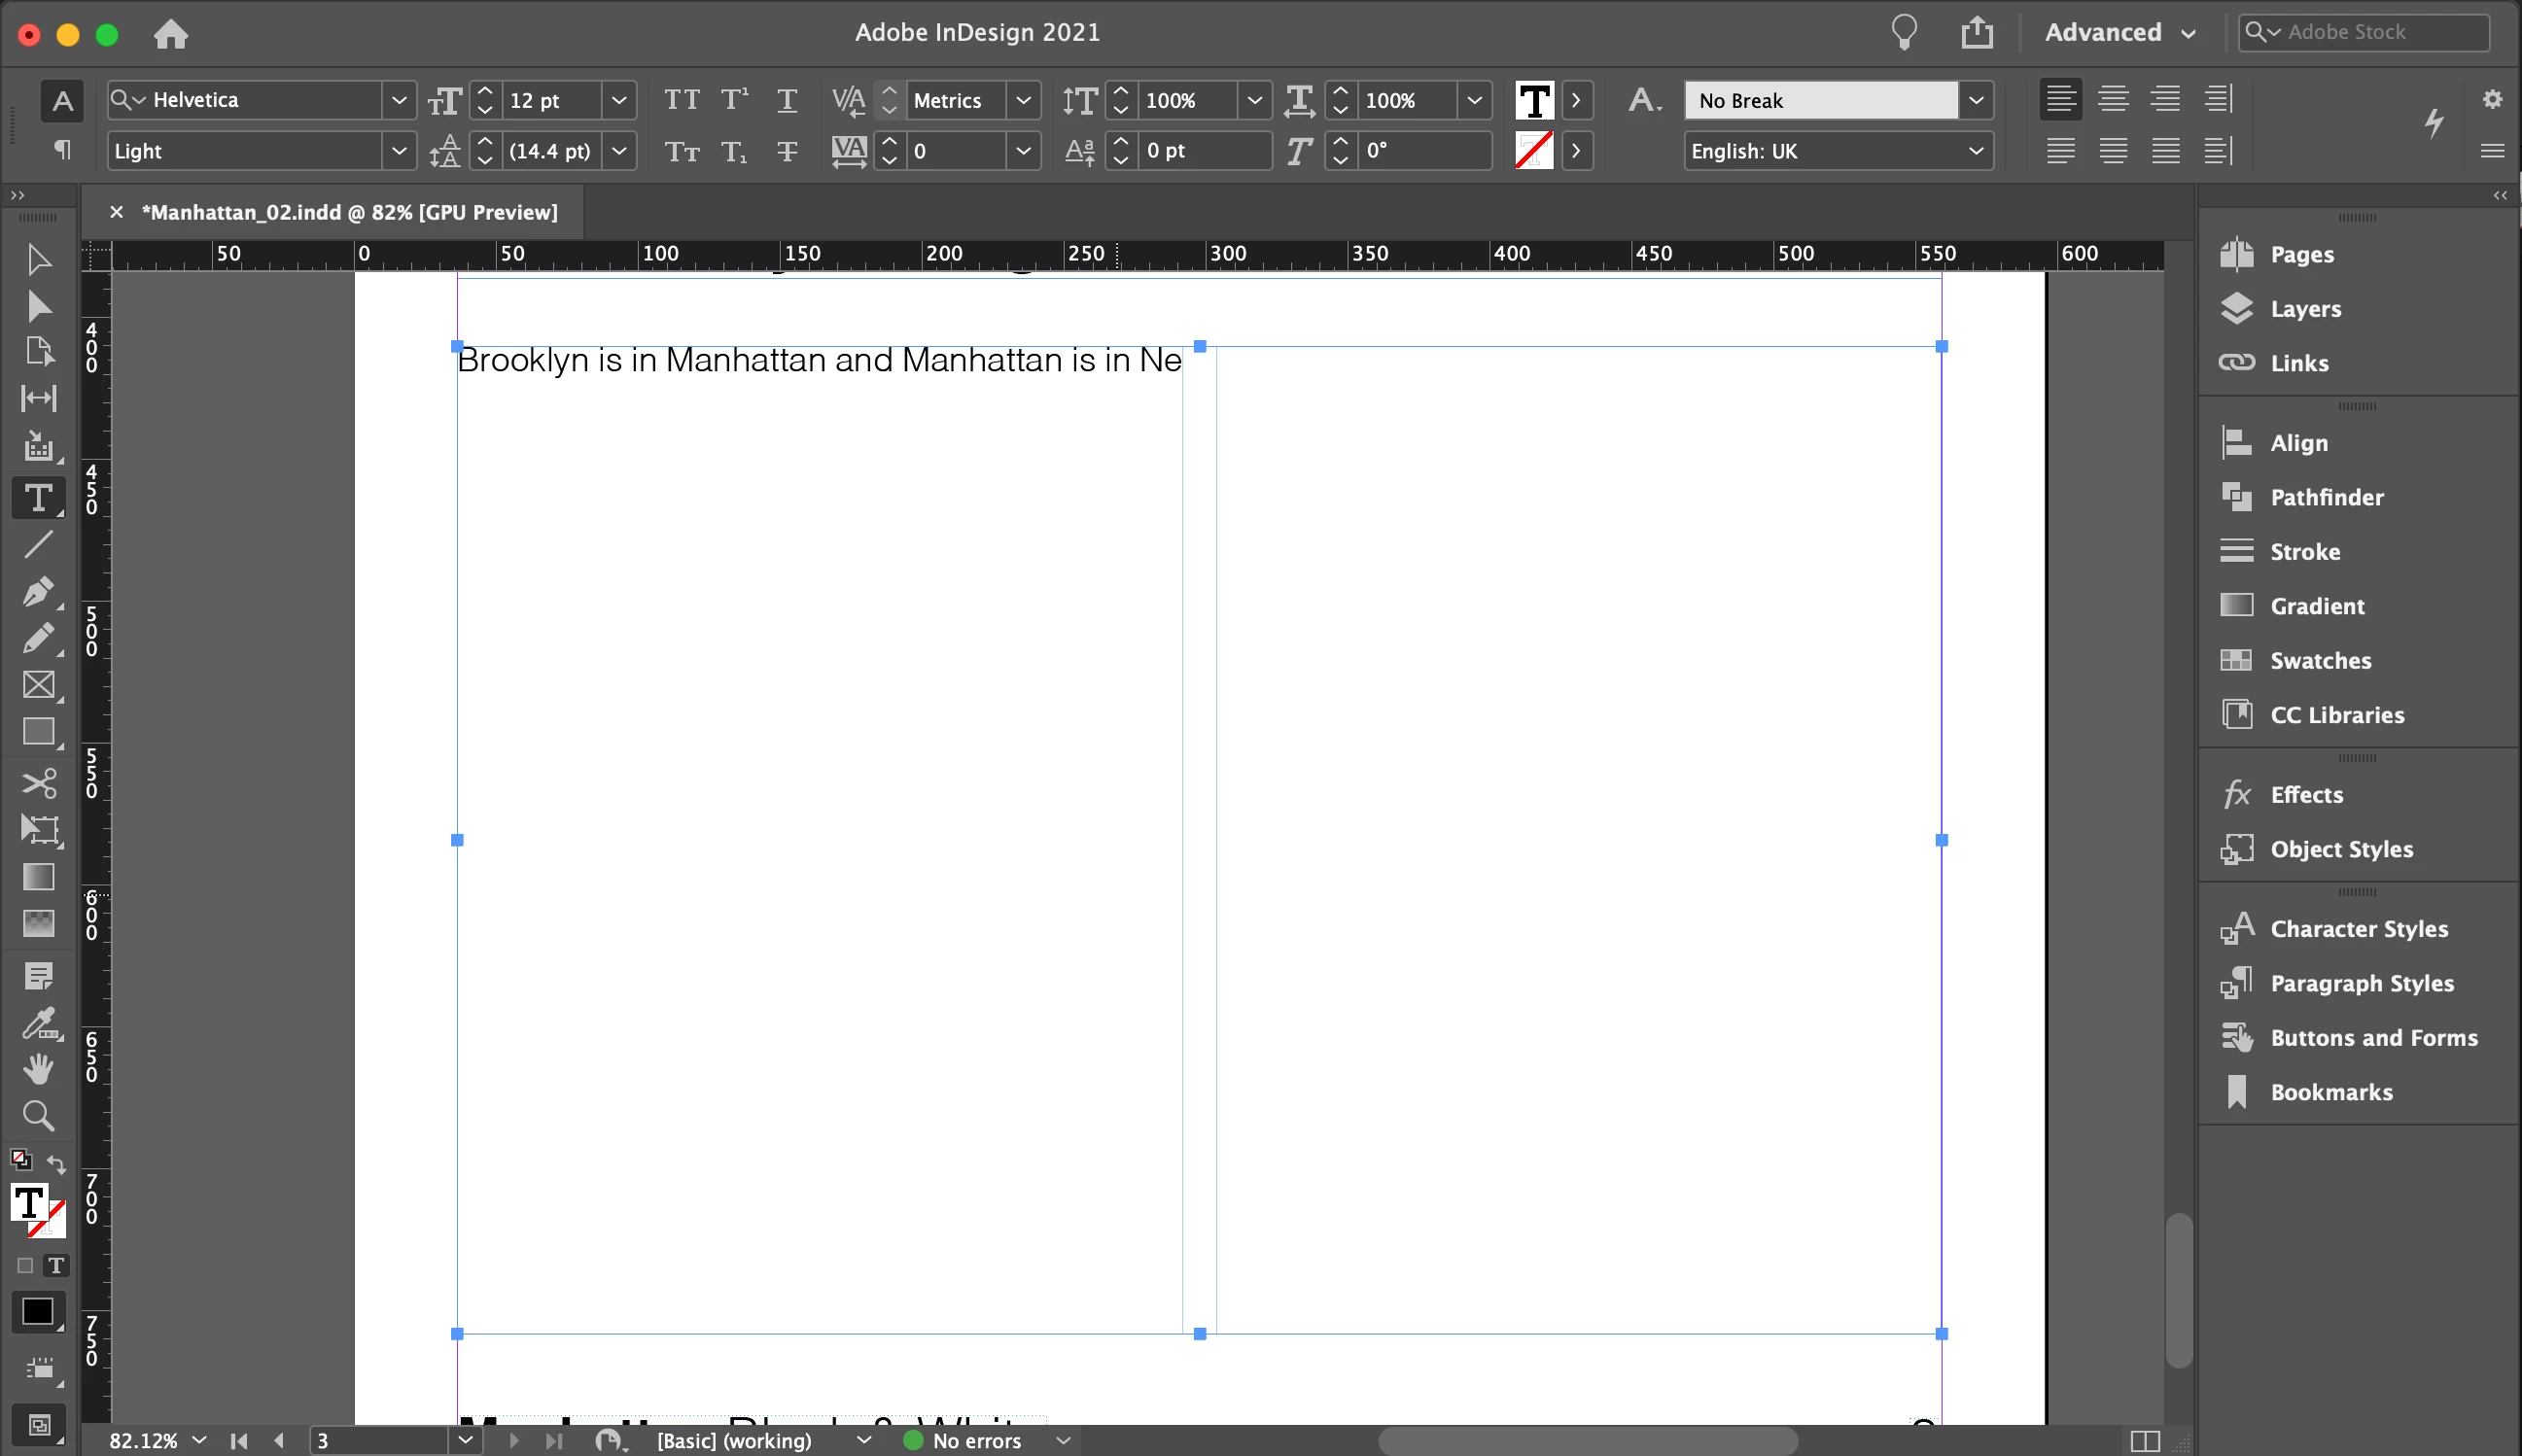The width and height of the screenshot is (2522, 1456).
Task: Select the Manhattan_02.indd document tab
Action: [x=349, y=212]
